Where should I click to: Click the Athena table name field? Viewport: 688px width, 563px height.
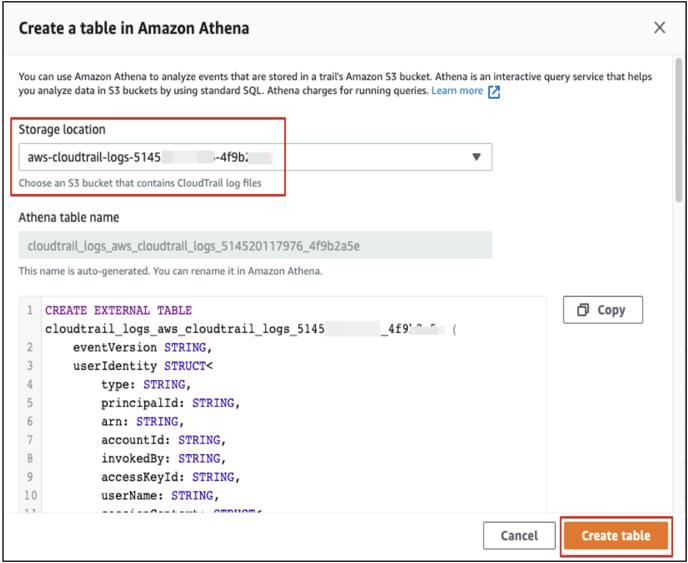click(x=255, y=245)
